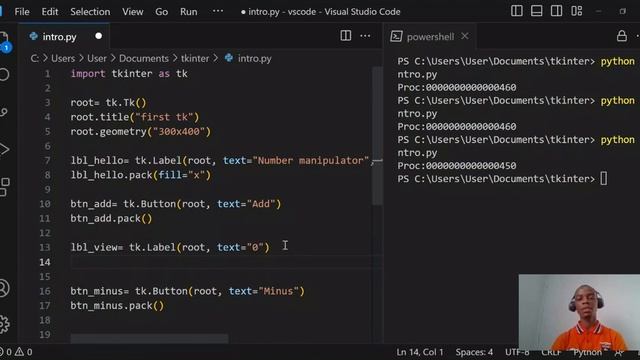Split the editor right
The image size is (640, 360).
[x=346, y=36]
